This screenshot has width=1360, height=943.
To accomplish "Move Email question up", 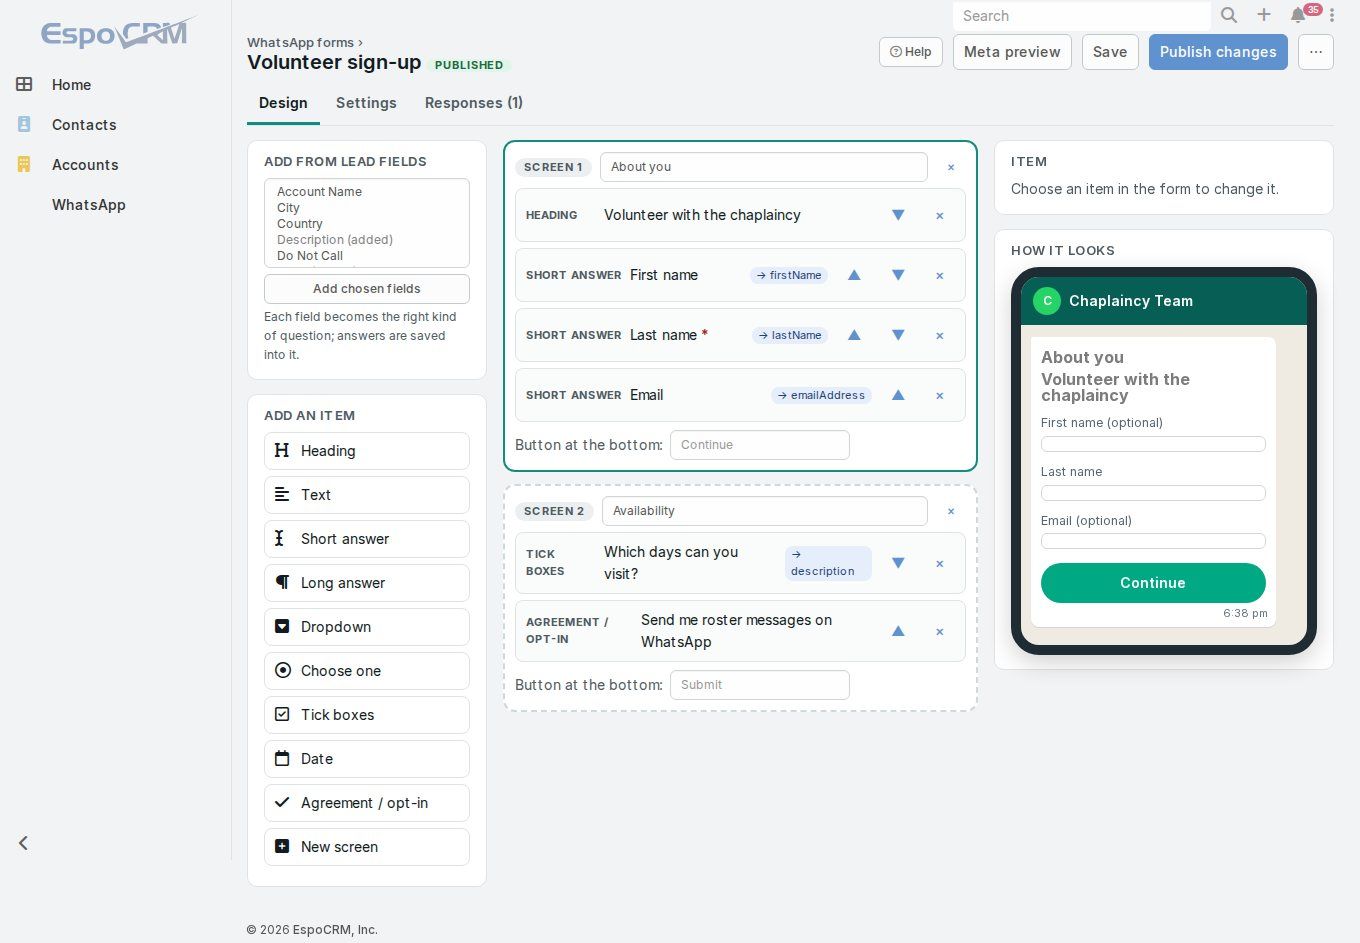I will click(898, 395).
